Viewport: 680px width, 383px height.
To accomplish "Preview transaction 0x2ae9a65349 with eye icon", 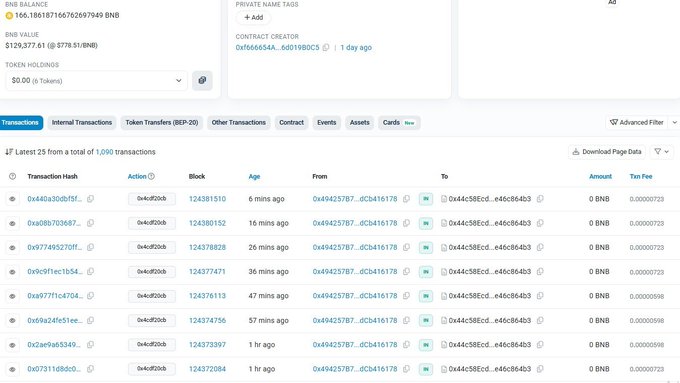I will pos(12,345).
